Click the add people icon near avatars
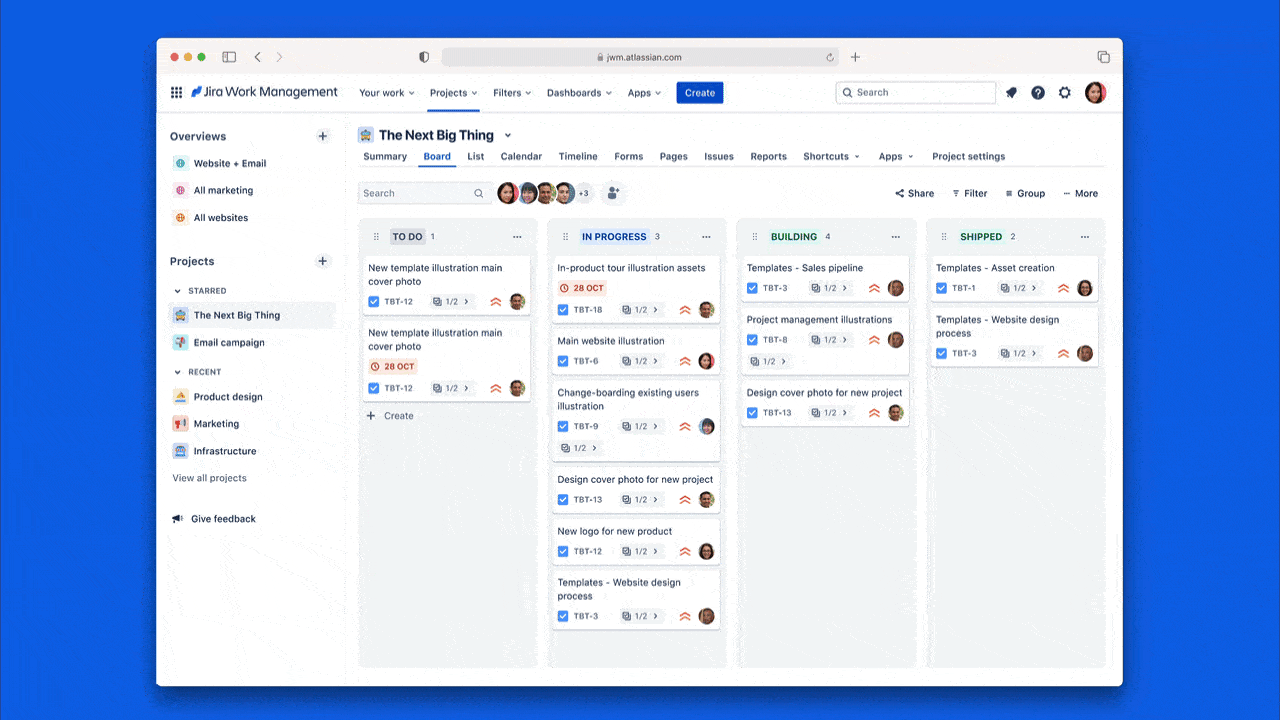The width and height of the screenshot is (1280, 720). tap(613, 193)
